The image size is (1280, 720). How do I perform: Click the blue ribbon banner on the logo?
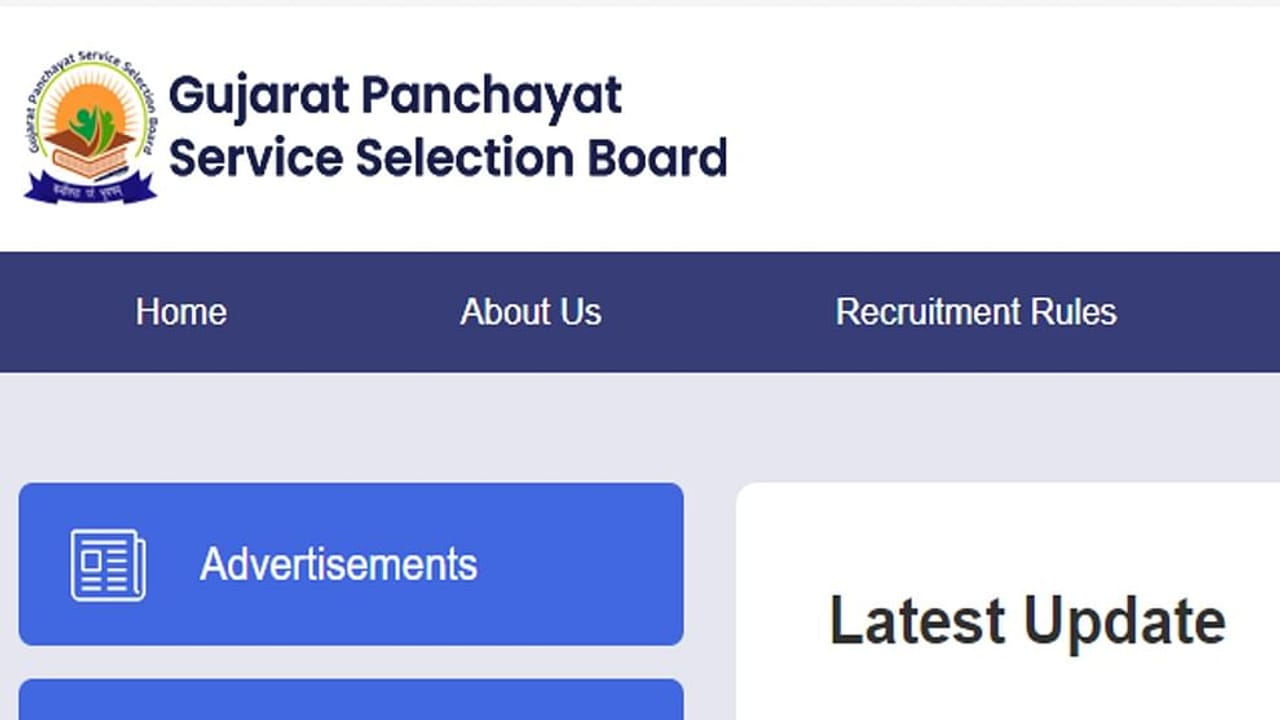[x=90, y=187]
